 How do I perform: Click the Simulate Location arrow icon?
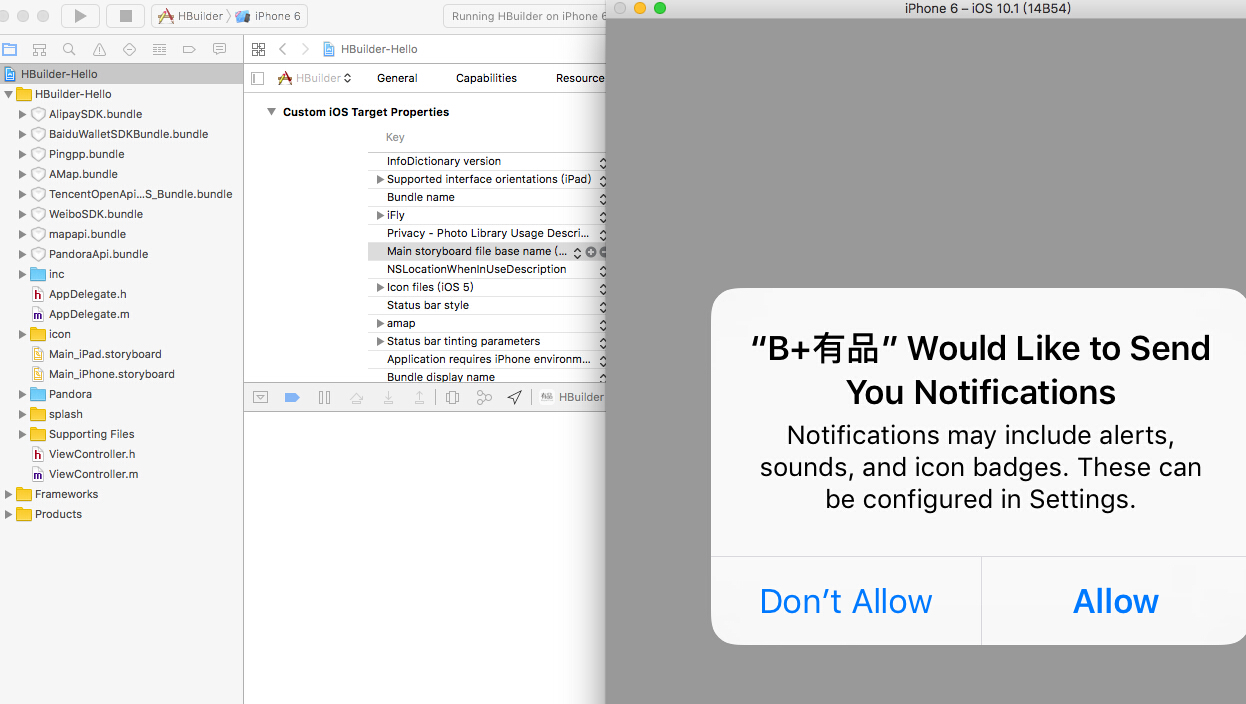coord(514,397)
